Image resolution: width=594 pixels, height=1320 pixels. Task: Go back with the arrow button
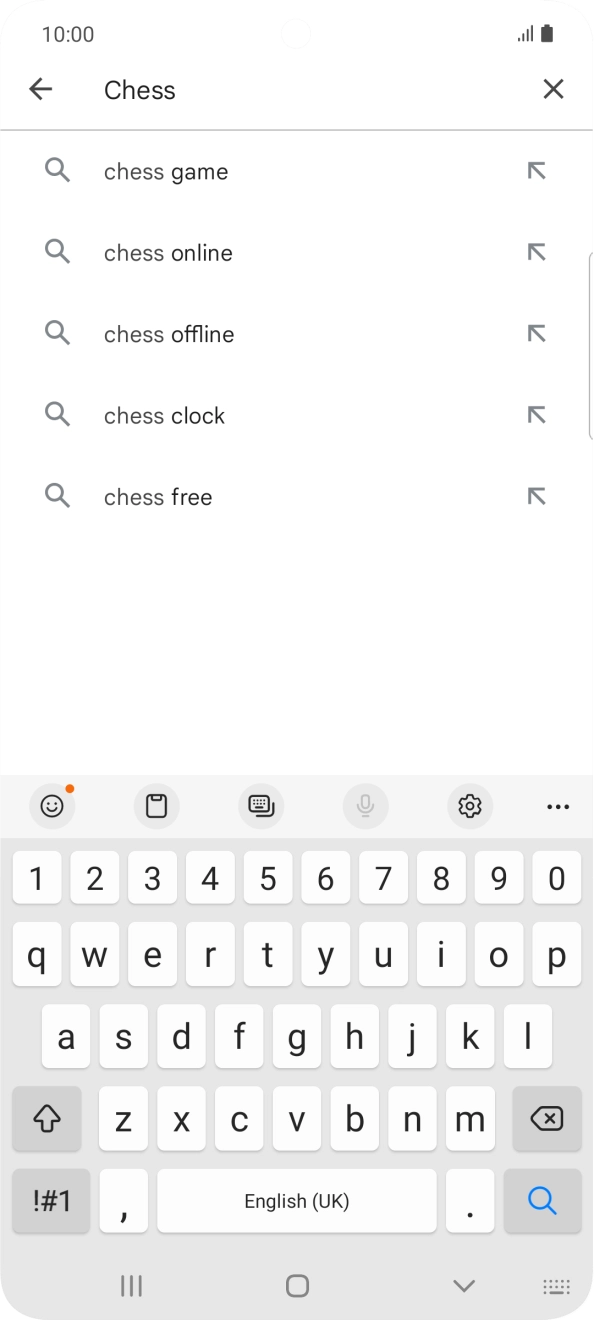(x=40, y=89)
